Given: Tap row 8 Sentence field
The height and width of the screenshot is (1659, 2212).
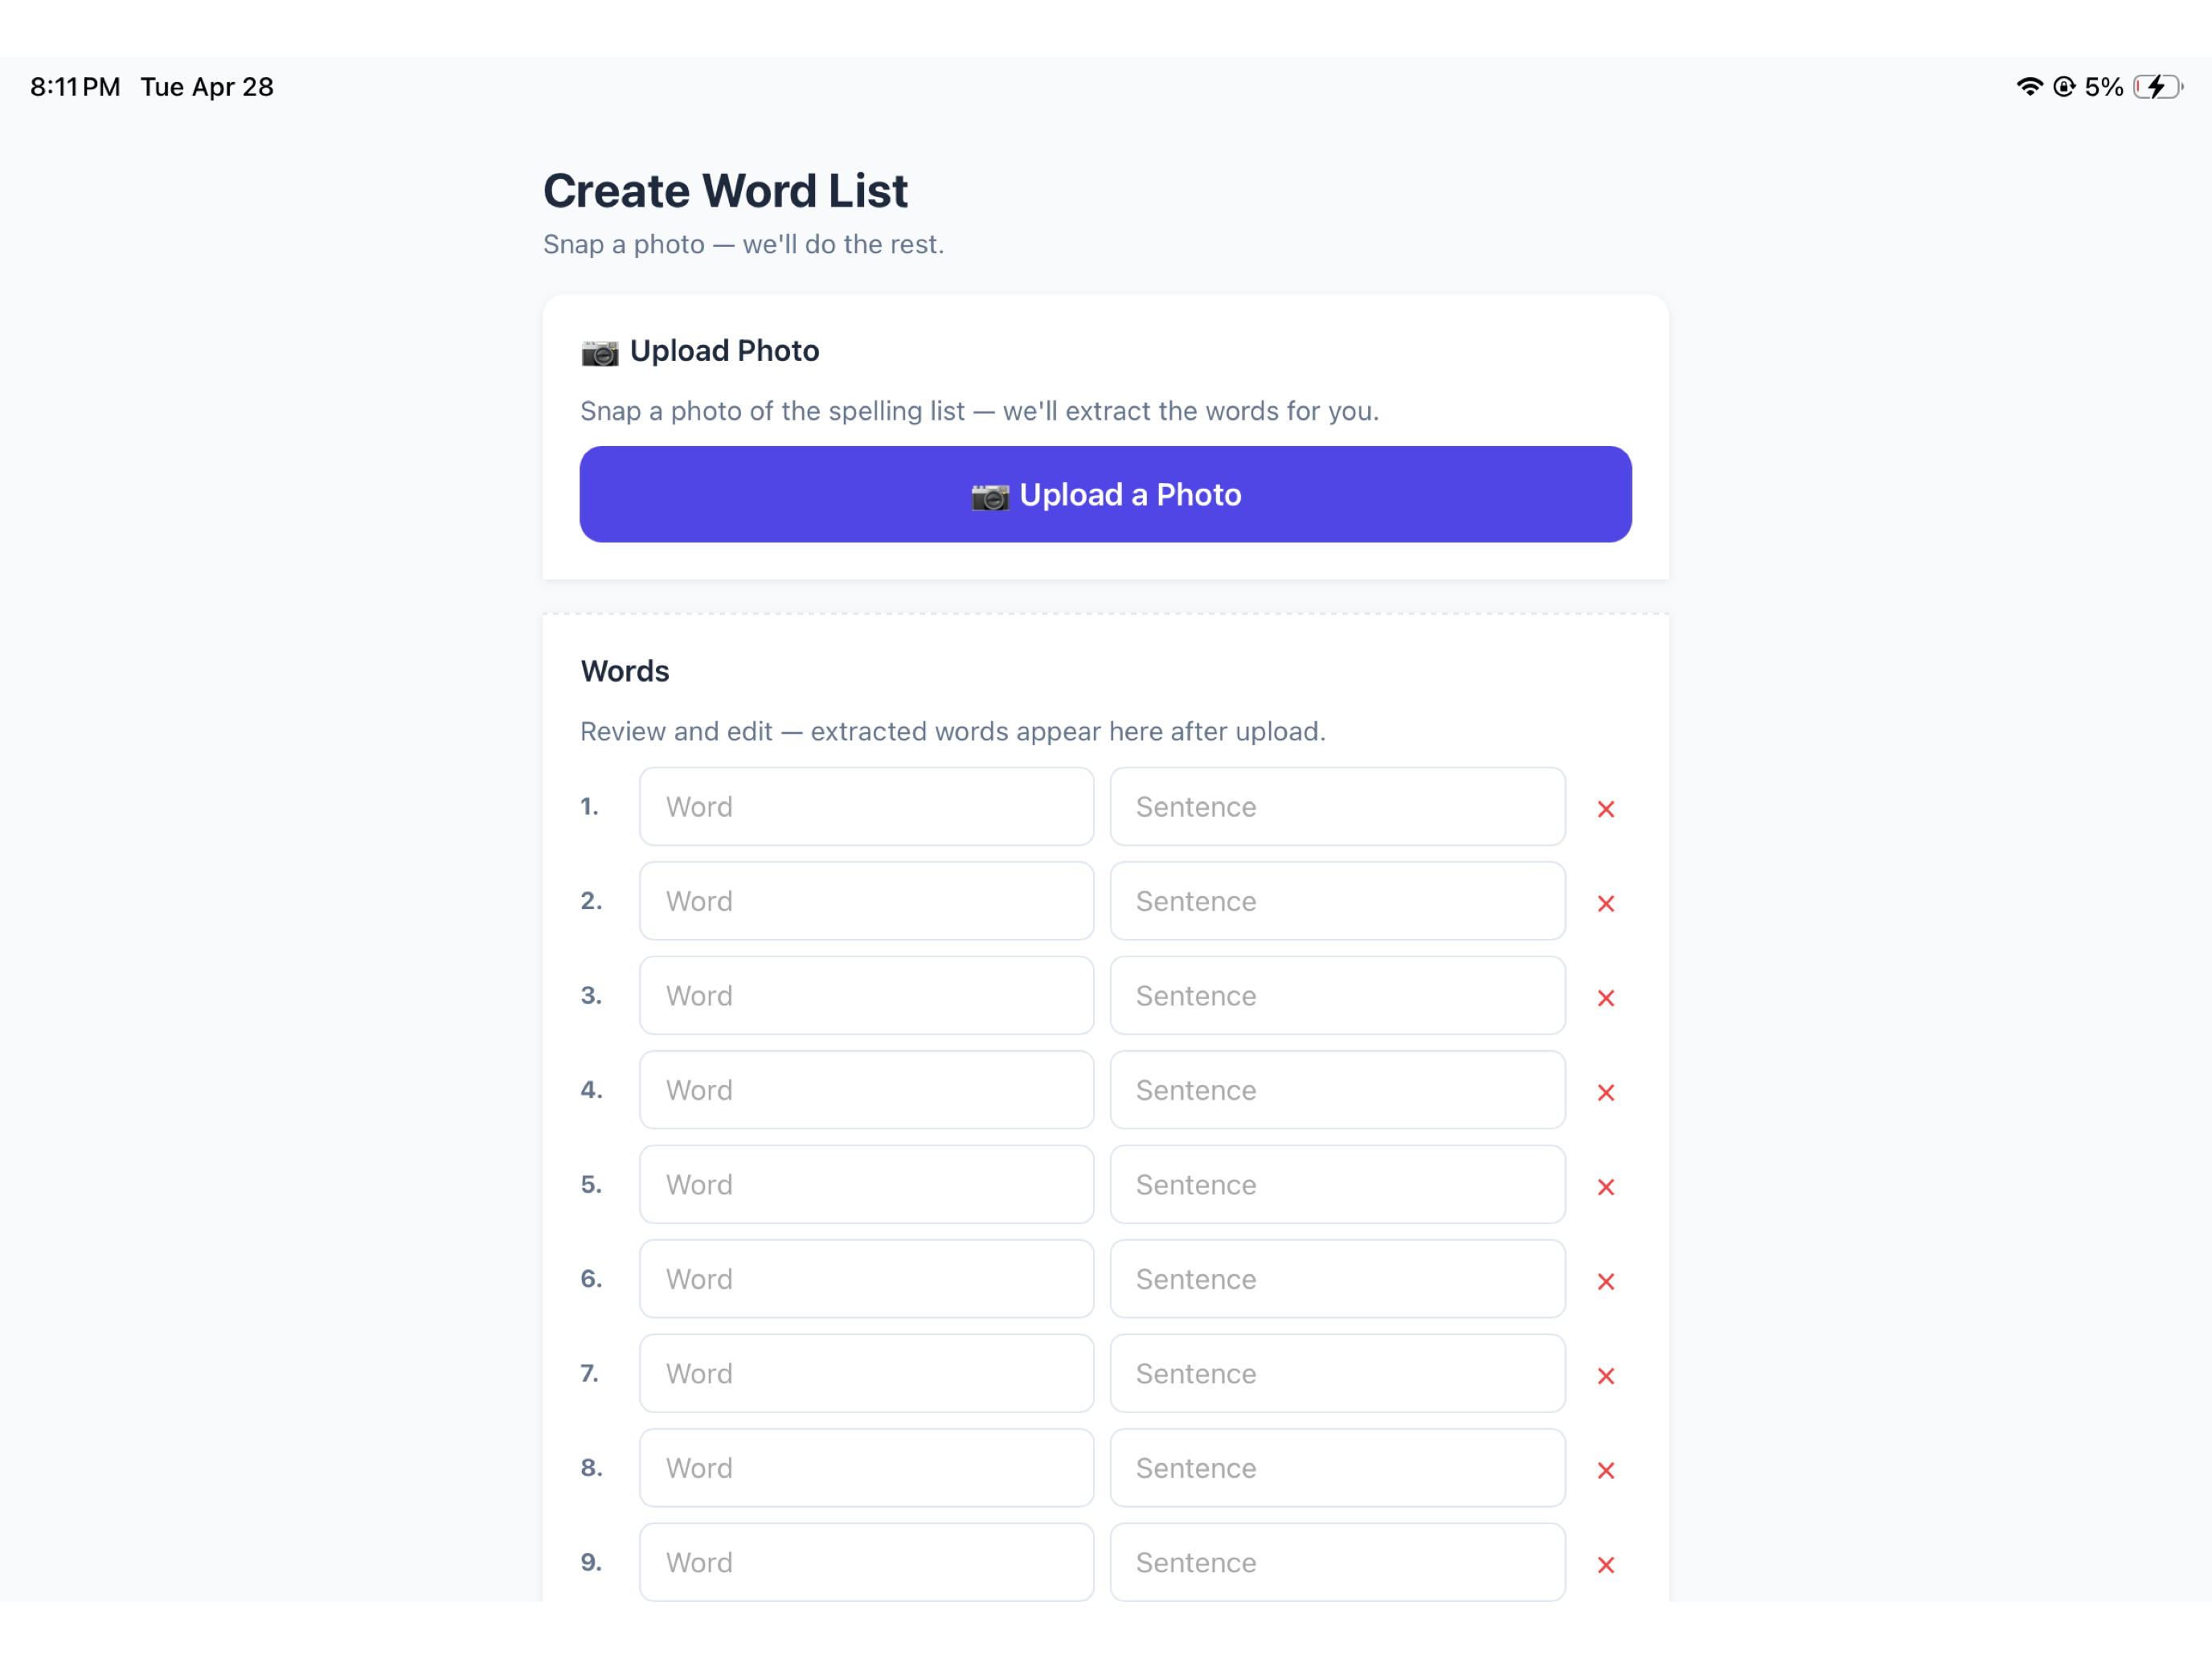Looking at the screenshot, I should (x=1337, y=1468).
